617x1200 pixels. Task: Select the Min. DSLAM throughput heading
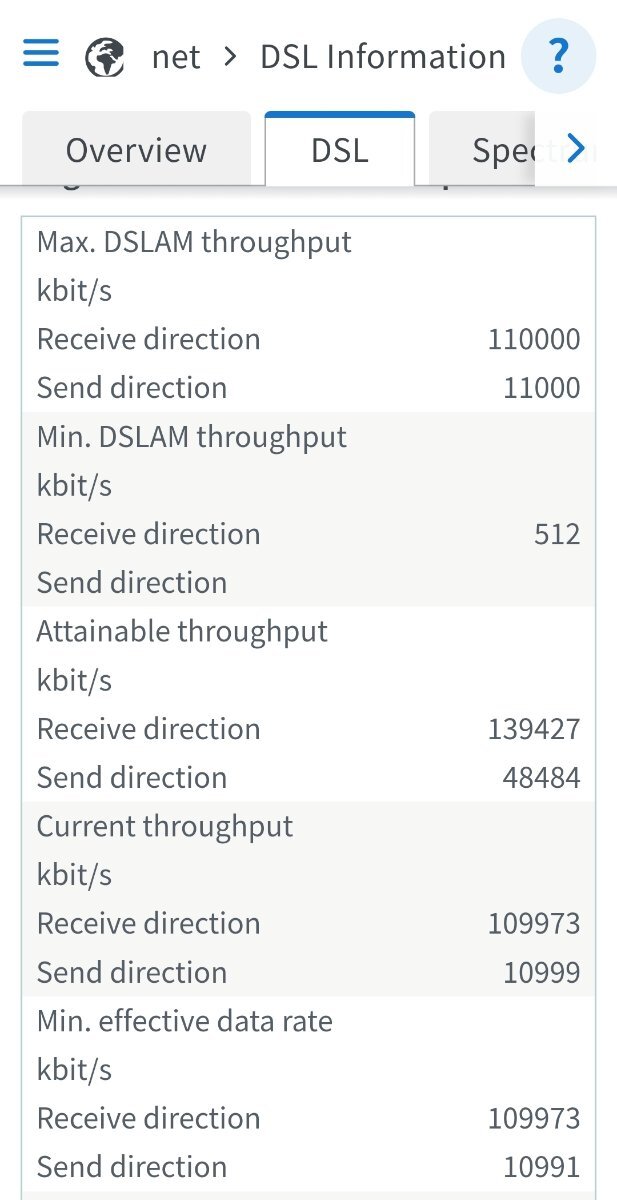tap(192, 437)
